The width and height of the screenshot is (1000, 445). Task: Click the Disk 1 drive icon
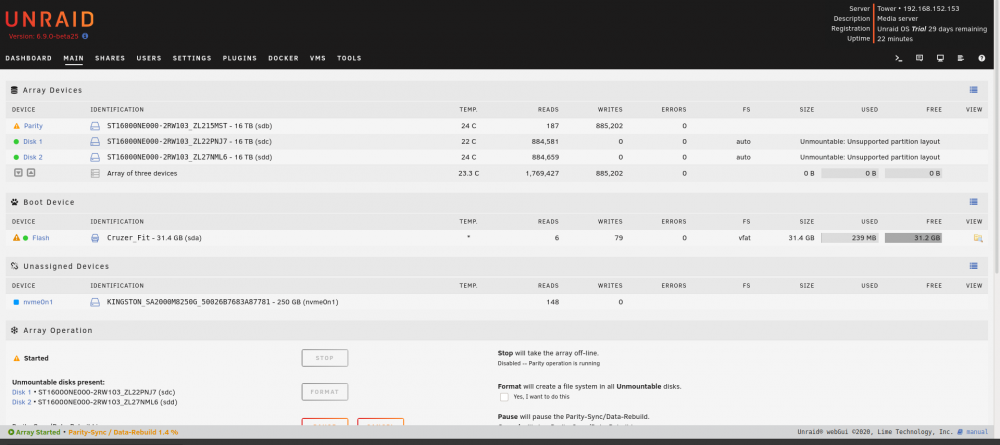(95, 142)
